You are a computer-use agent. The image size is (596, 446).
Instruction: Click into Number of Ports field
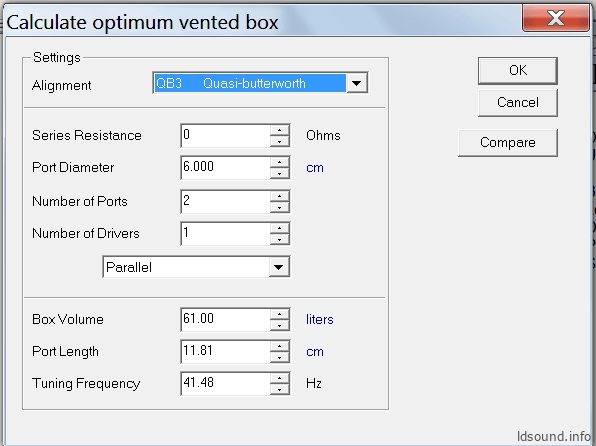coord(226,201)
